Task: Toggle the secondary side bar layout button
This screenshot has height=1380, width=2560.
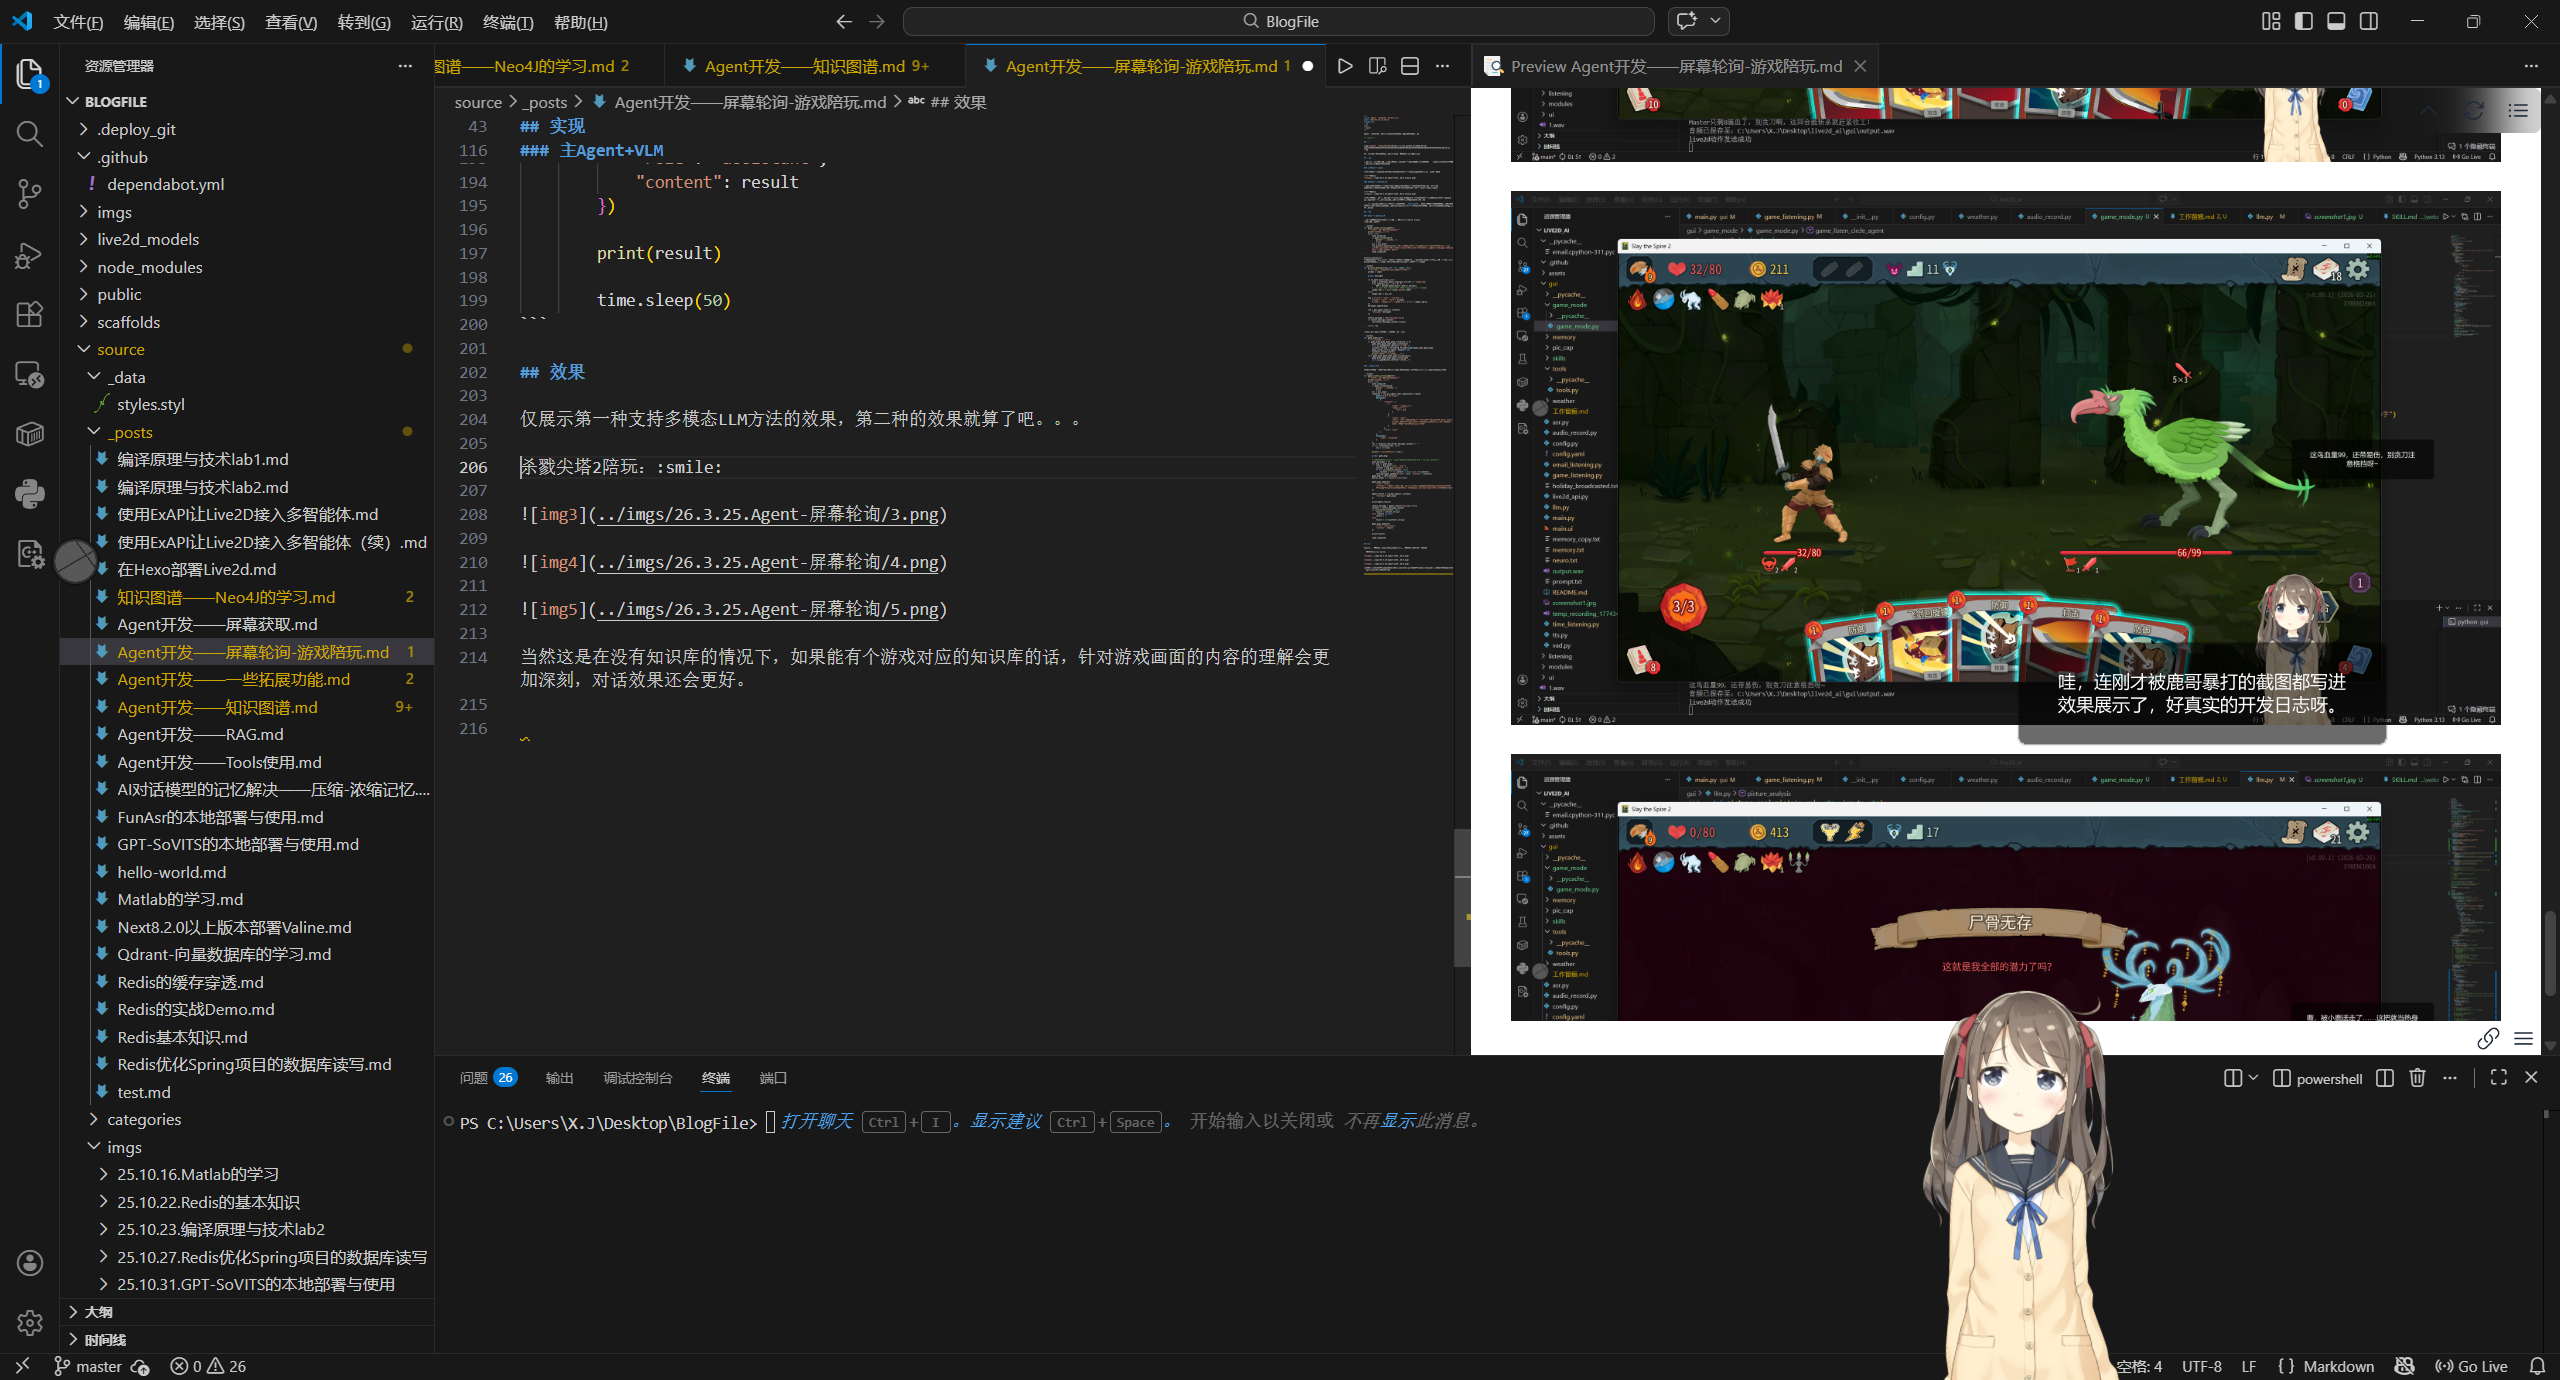Action: pyautogui.click(x=2369, y=21)
